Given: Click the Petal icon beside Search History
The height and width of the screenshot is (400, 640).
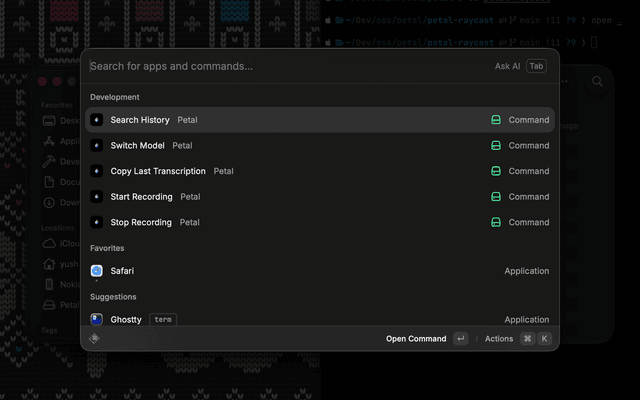Looking at the screenshot, I should pyautogui.click(x=97, y=120).
